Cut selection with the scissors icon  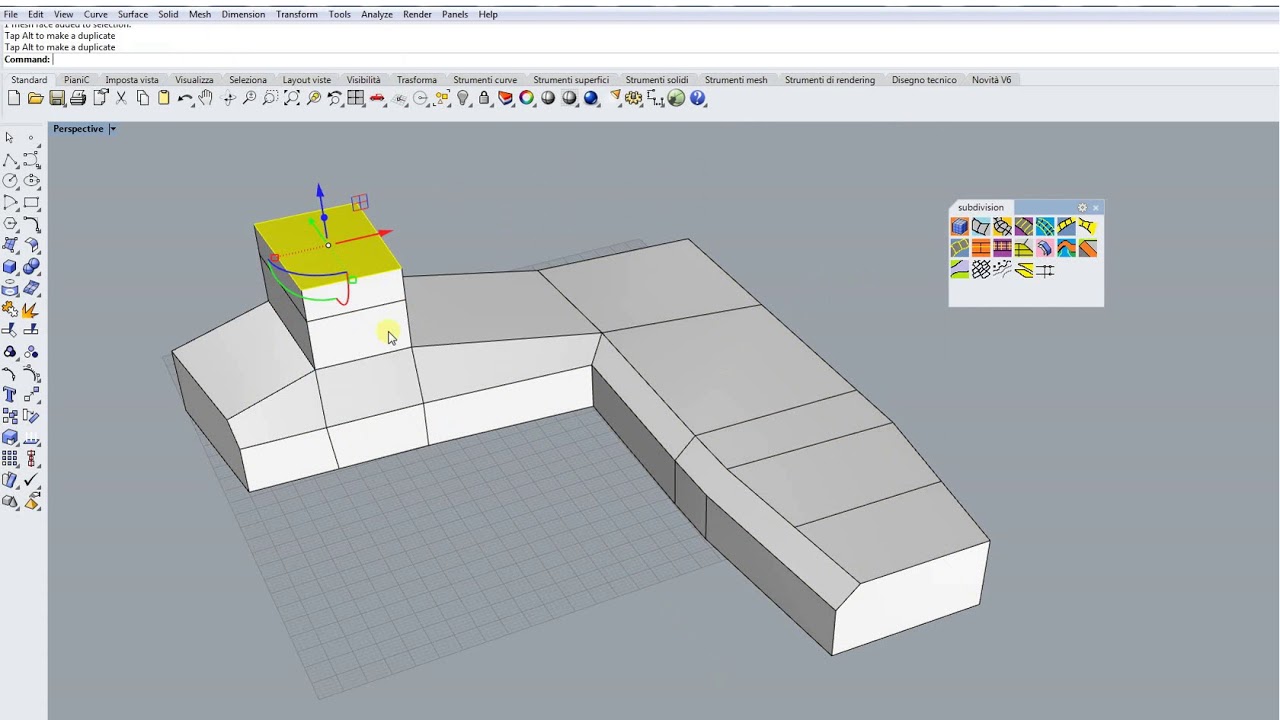(x=121, y=98)
